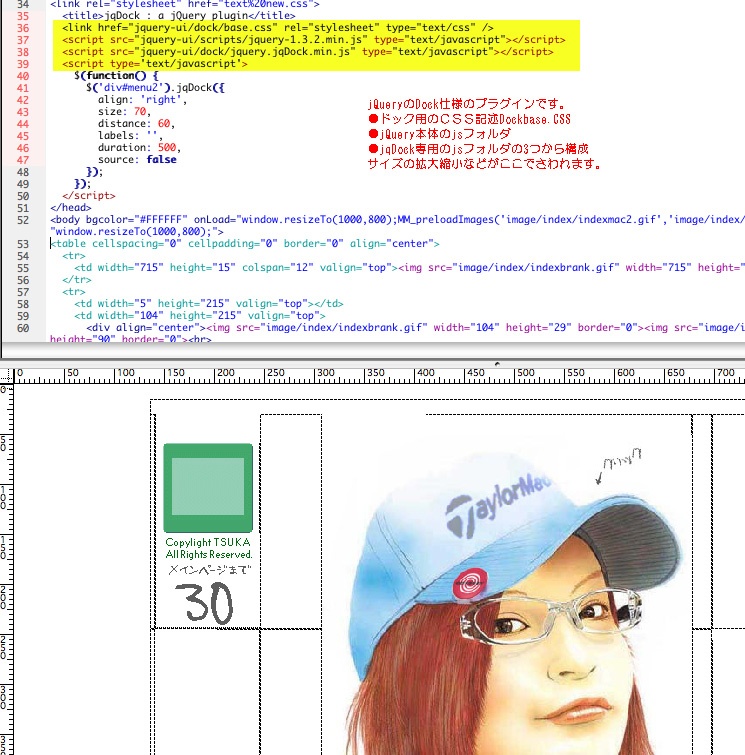Click the td line with width="104" height="215"
745x755 pixels.
200,316
